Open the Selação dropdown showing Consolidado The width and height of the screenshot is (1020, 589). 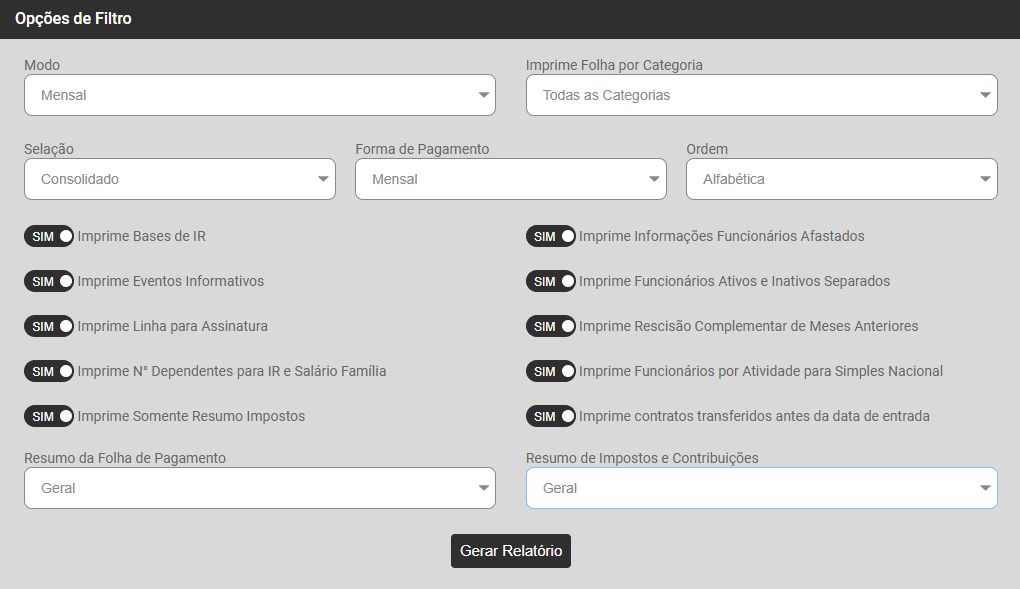[x=179, y=179]
